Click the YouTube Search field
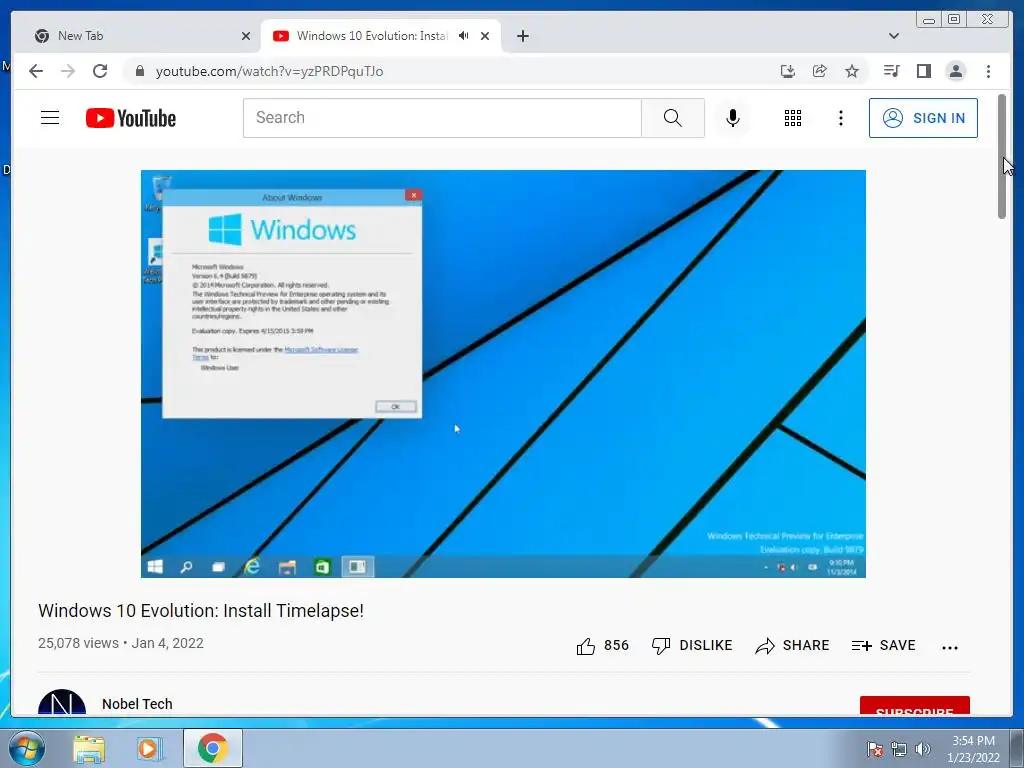The image size is (1024, 768). pos(442,118)
